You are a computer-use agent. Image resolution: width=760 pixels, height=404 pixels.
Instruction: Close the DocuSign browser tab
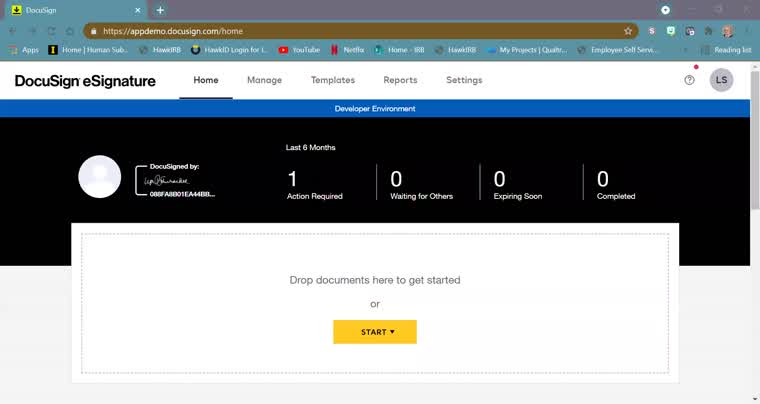[x=138, y=10]
